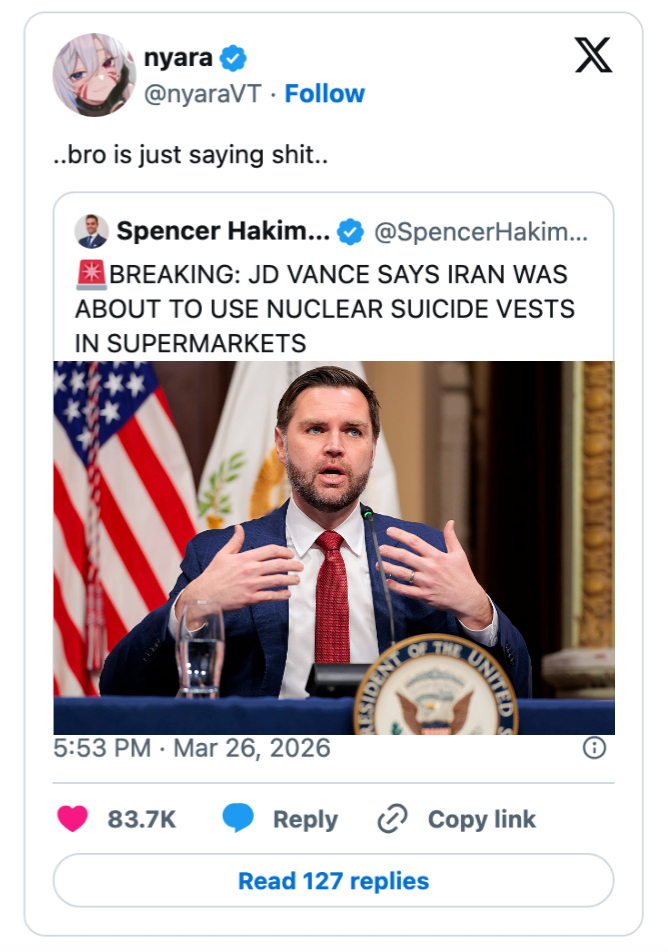Open the Spencer Hakim display name
The image size is (668, 952).
(x=222, y=232)
